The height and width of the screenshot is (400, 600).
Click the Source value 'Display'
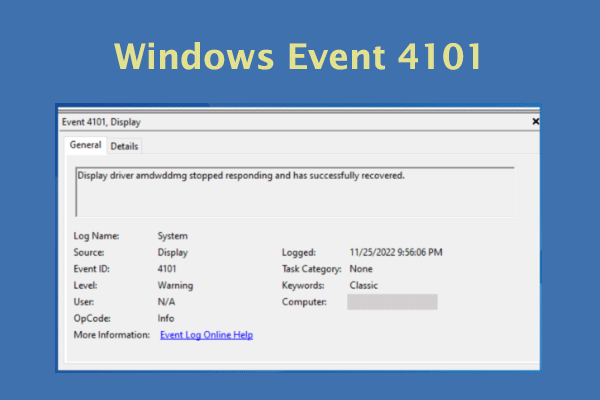tap(173, 253)
